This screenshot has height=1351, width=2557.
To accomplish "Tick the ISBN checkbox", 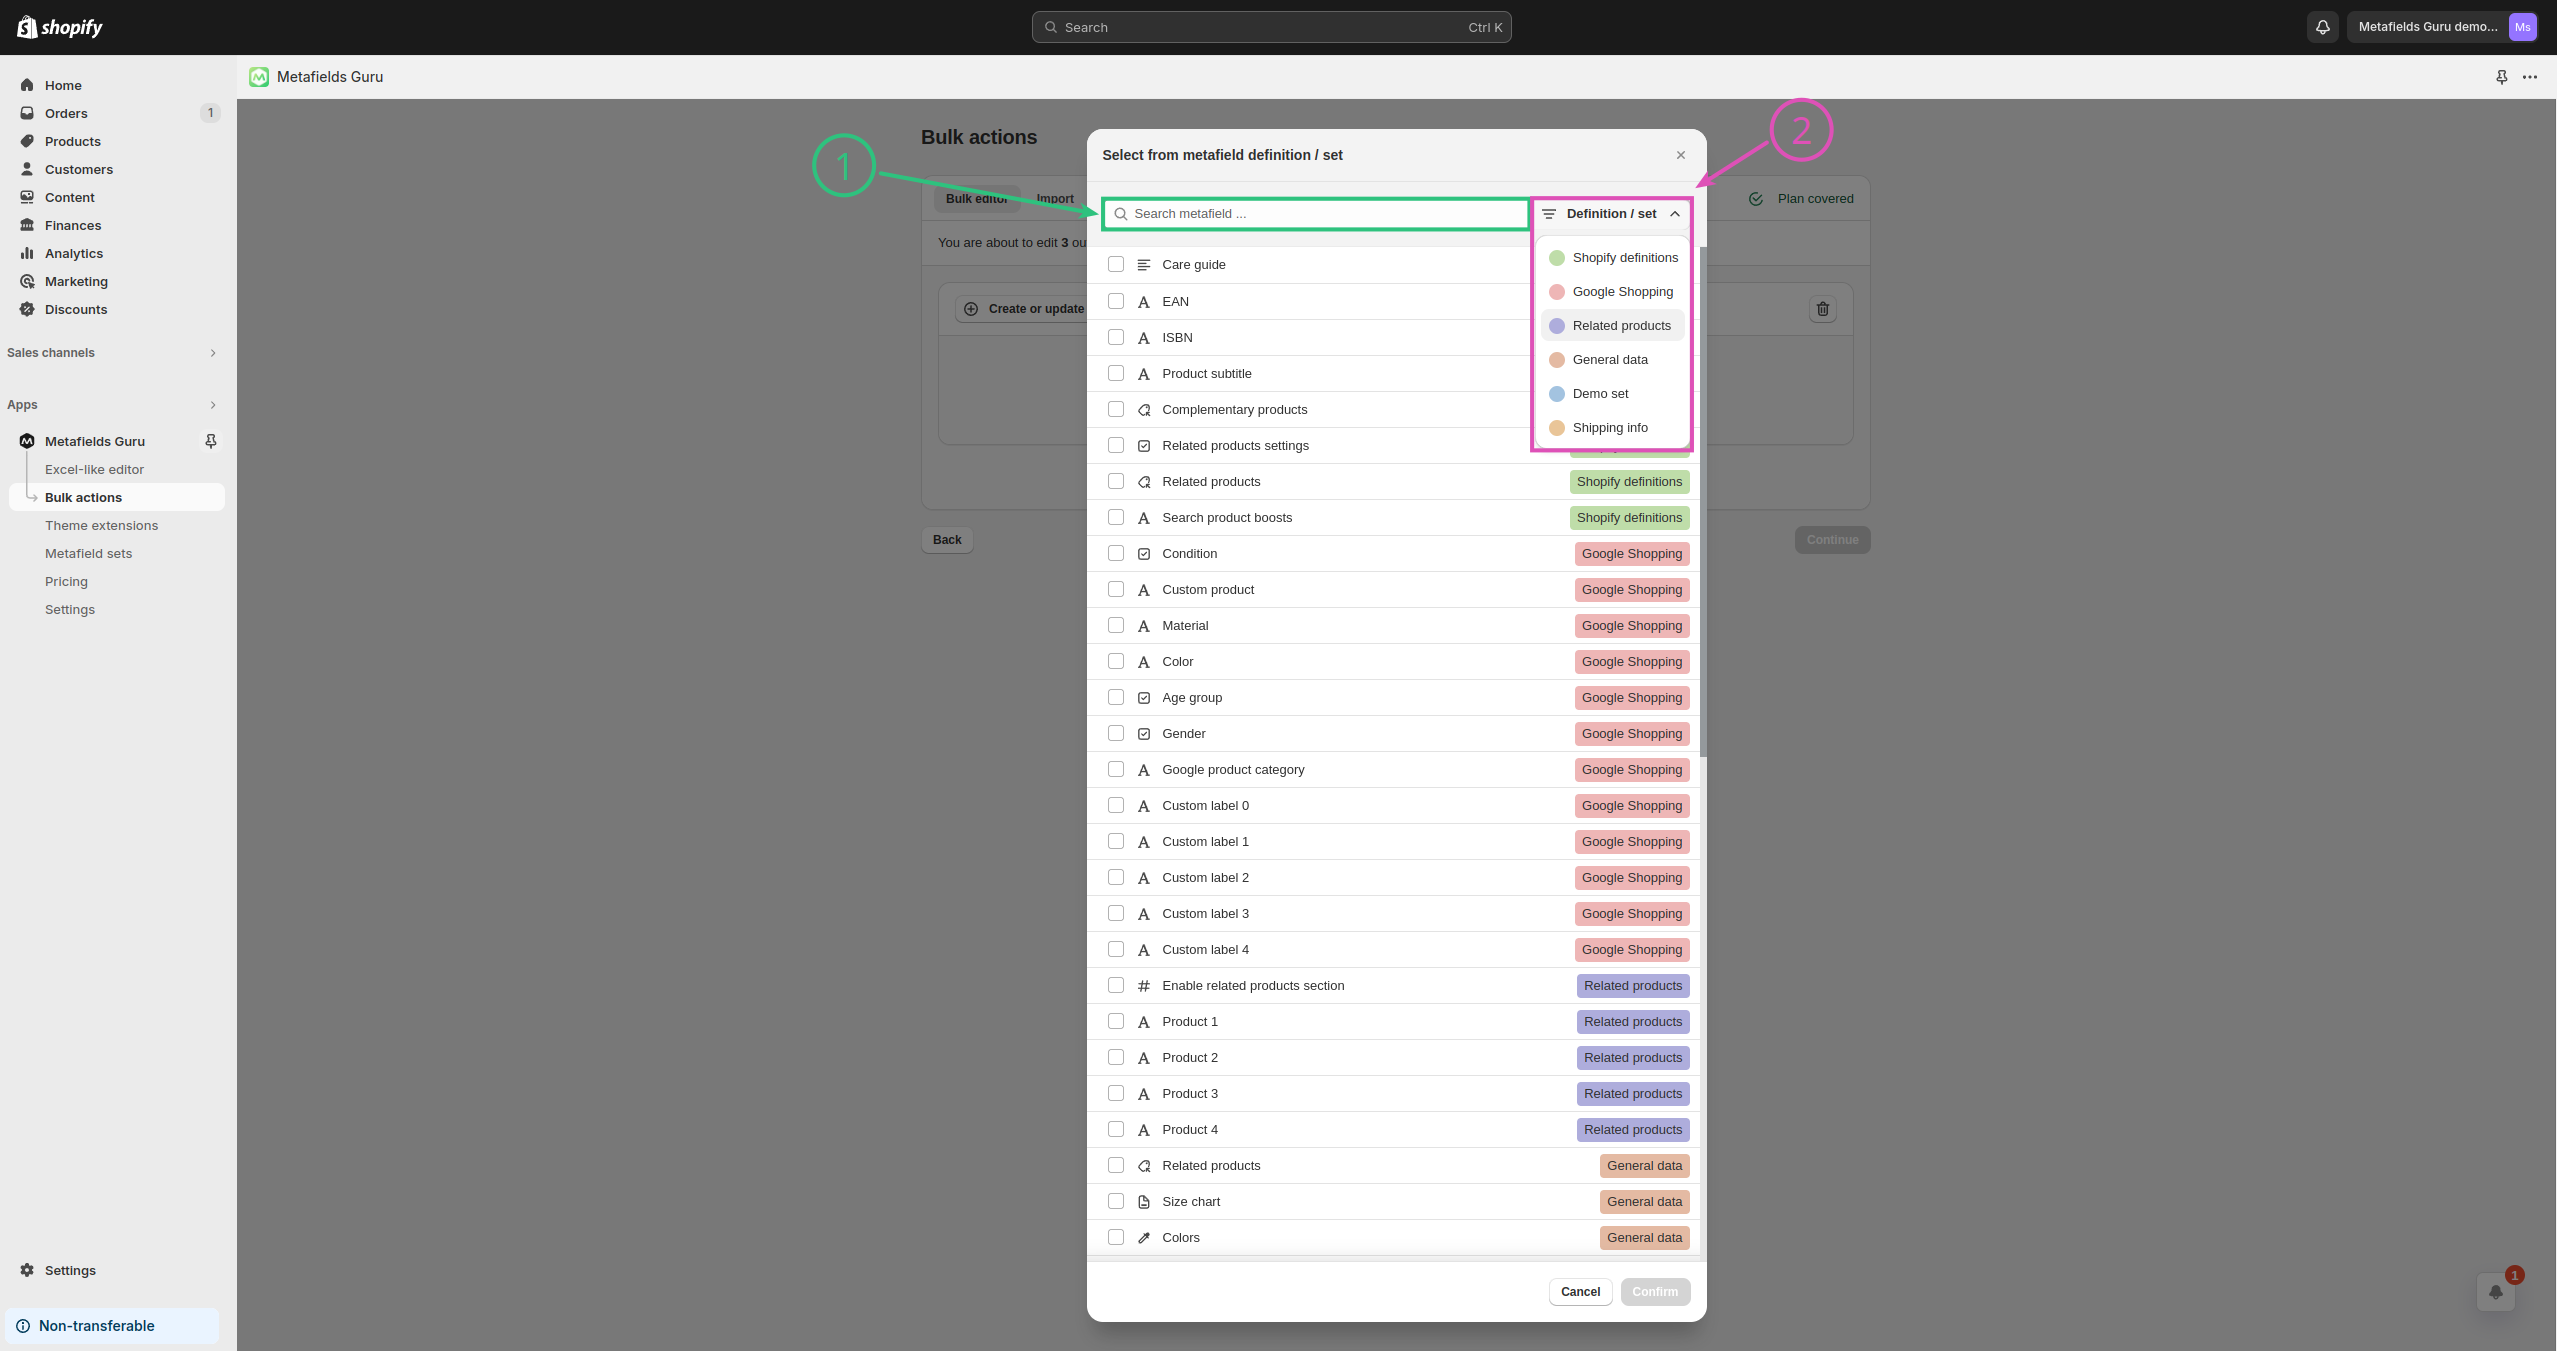I will coord(1116,337).
